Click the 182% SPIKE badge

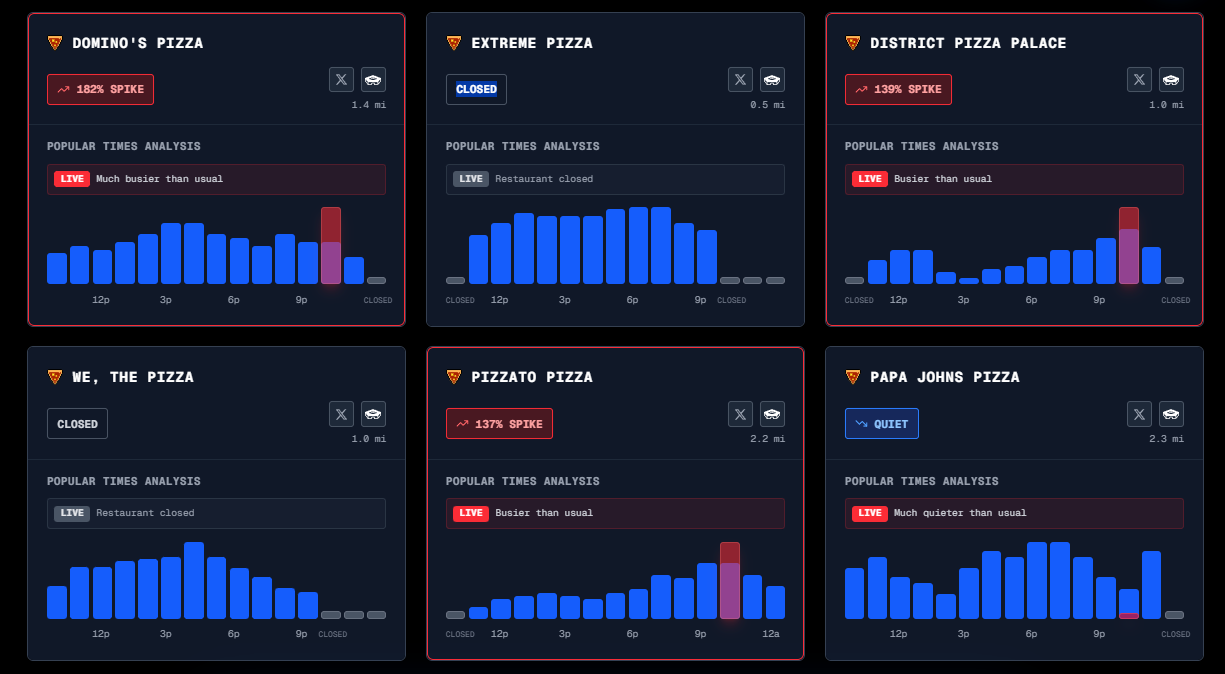pos(100,90)
